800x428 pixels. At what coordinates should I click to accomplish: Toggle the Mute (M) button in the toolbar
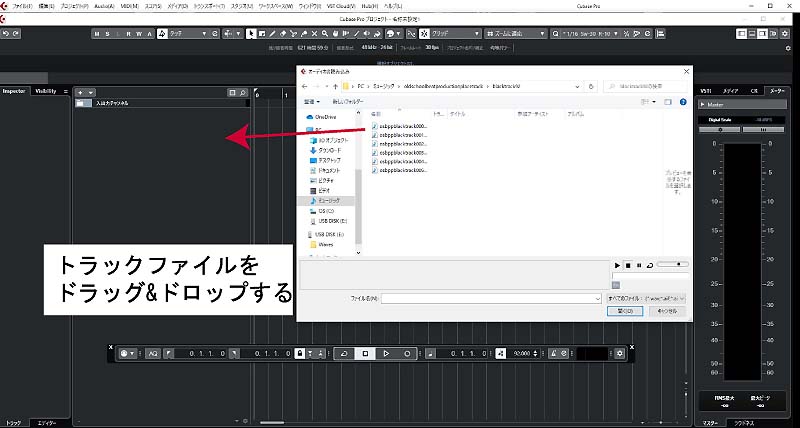pos(98,33)
